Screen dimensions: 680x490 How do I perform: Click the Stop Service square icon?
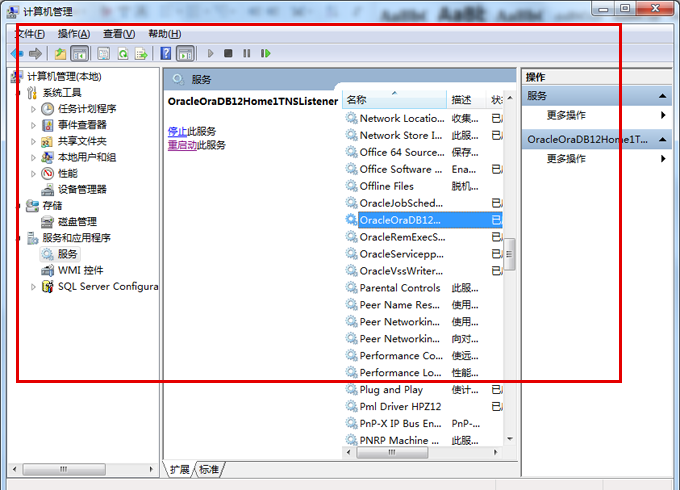click(x=228, y=53)
